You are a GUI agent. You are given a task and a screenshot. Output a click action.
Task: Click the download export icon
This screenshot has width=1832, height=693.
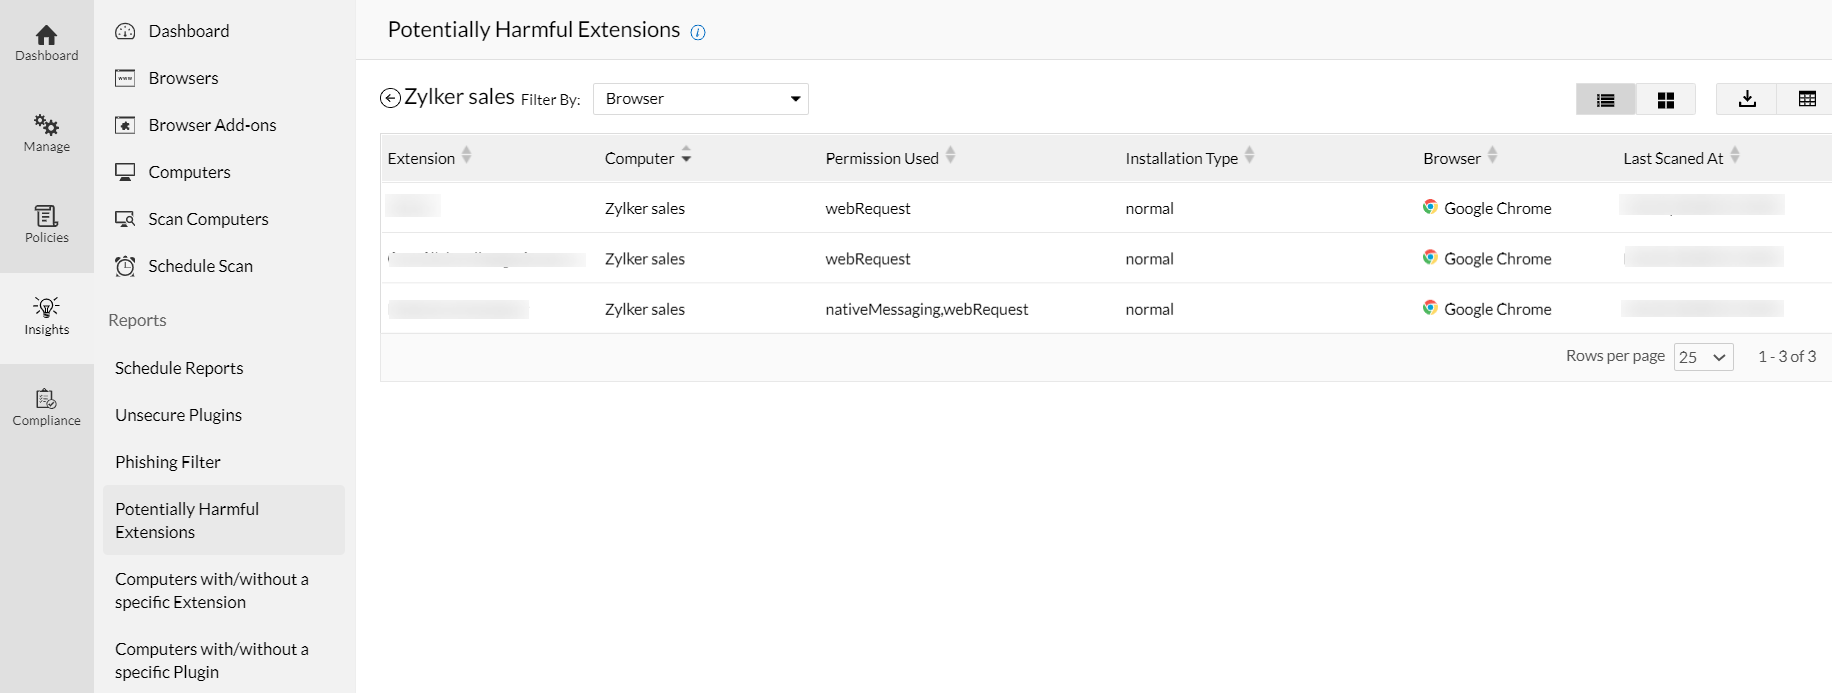pos(1747,99)
